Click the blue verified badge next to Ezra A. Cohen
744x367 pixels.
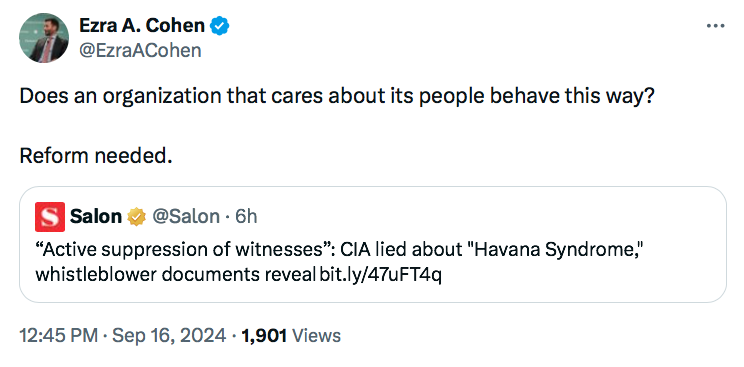(220, 26)
